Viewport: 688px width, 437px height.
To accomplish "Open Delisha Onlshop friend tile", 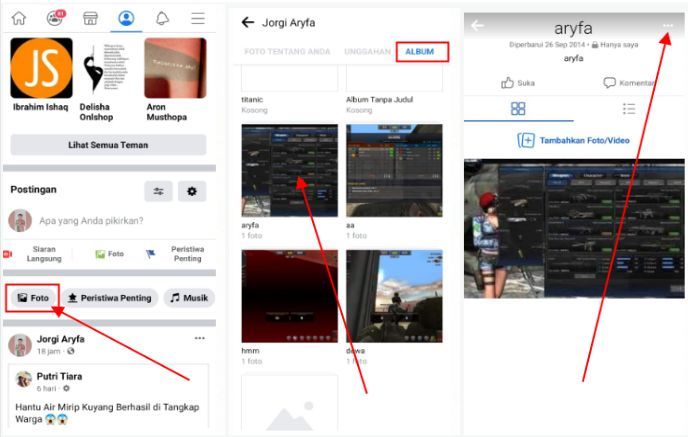I will click(x=104, y=80).
